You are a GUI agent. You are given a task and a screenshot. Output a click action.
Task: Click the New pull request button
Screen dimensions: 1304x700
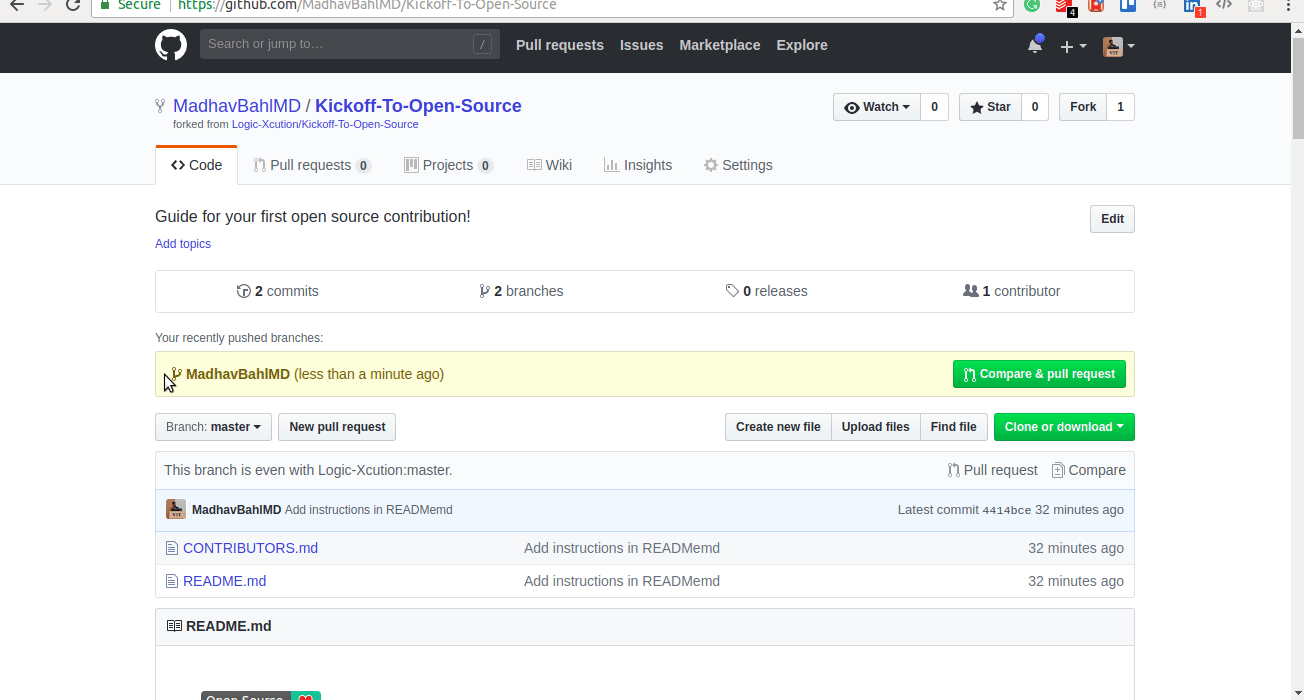[x=337, y=427]
